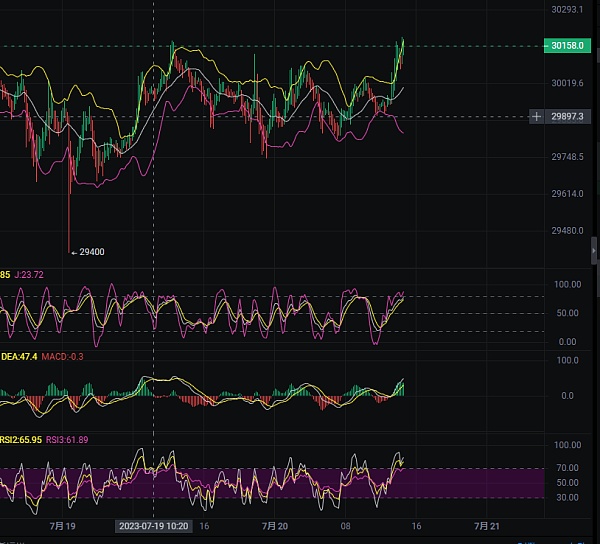Viewport: 600px width, 544px height.
Task: Click the 29748.5 price axis label
Action: 567,157
